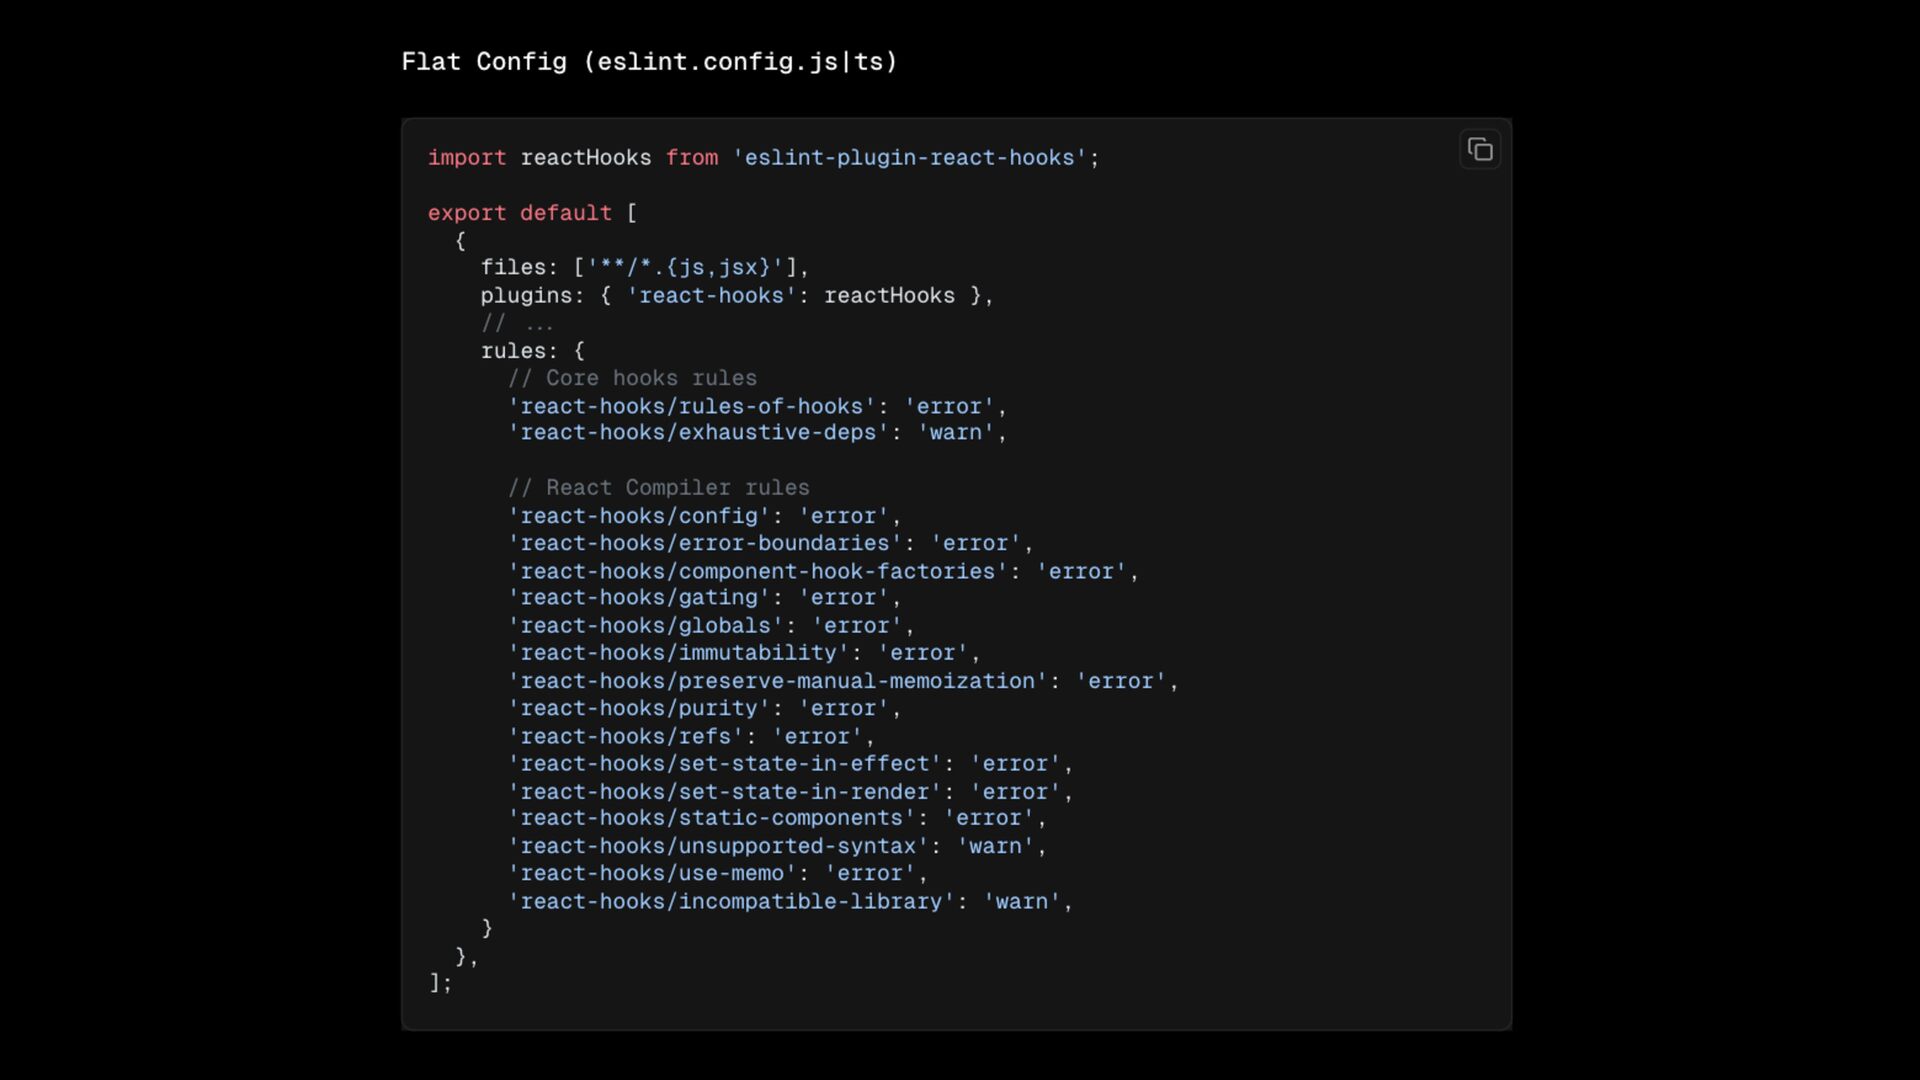Click the 'react-hooks/unsupported-syntax' rule
The width and height of the screenshot is (1920, 1080).
[x=777, y=846]
